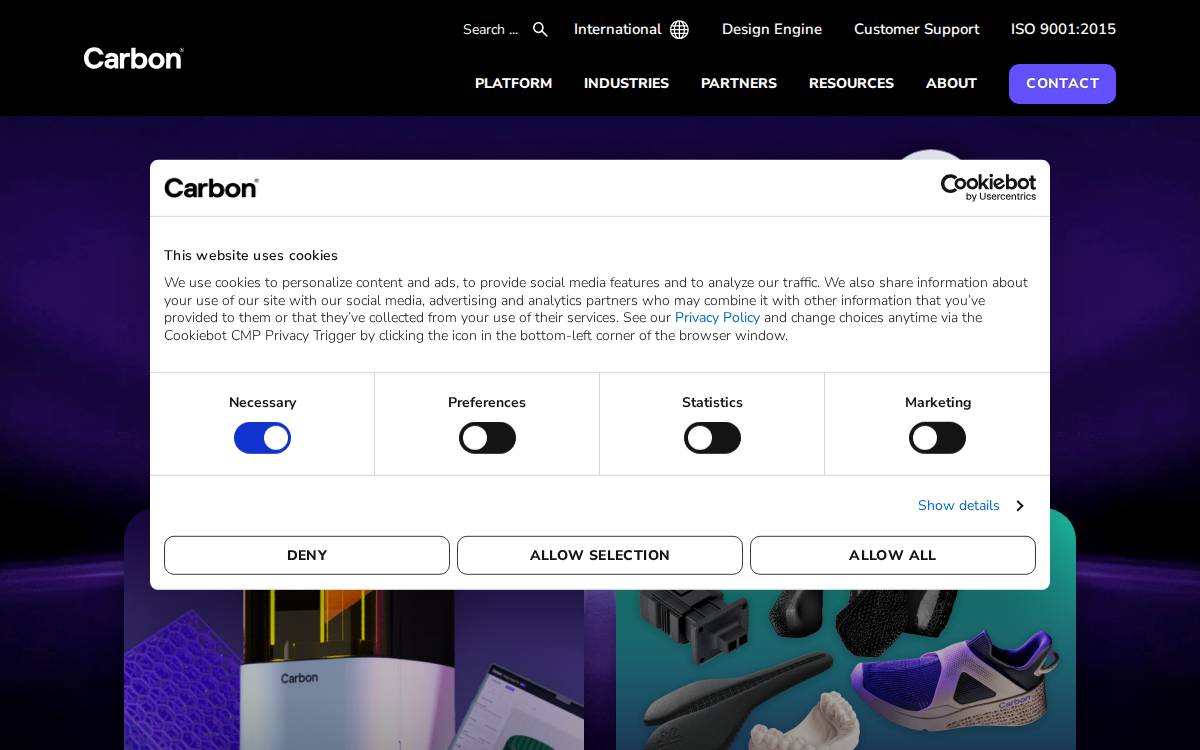
Task: Click the DENY button
Action: [307, 555]
